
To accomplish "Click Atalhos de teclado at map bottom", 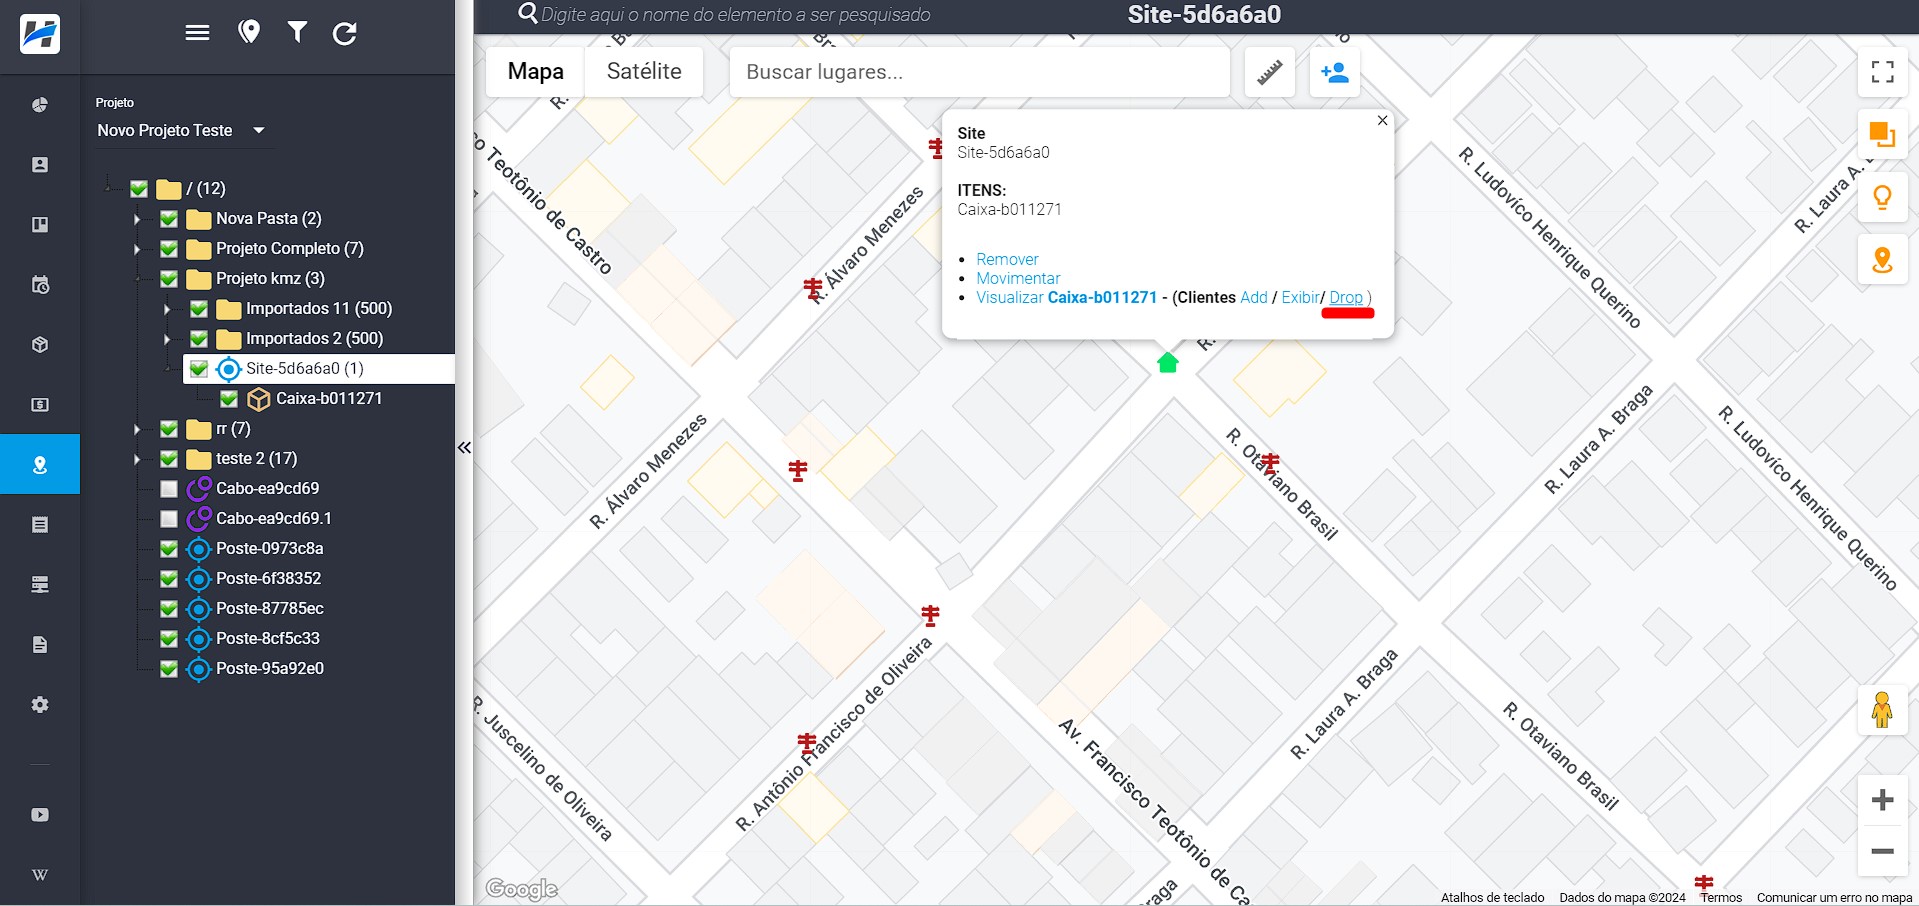I will [x=1492, y=897].
